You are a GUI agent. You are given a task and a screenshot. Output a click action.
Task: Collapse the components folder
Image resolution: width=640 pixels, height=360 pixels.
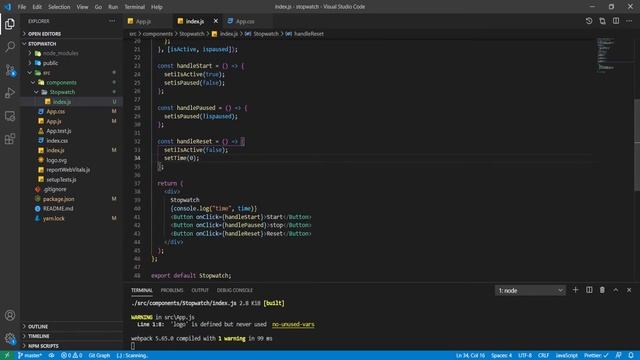[72, 82]
